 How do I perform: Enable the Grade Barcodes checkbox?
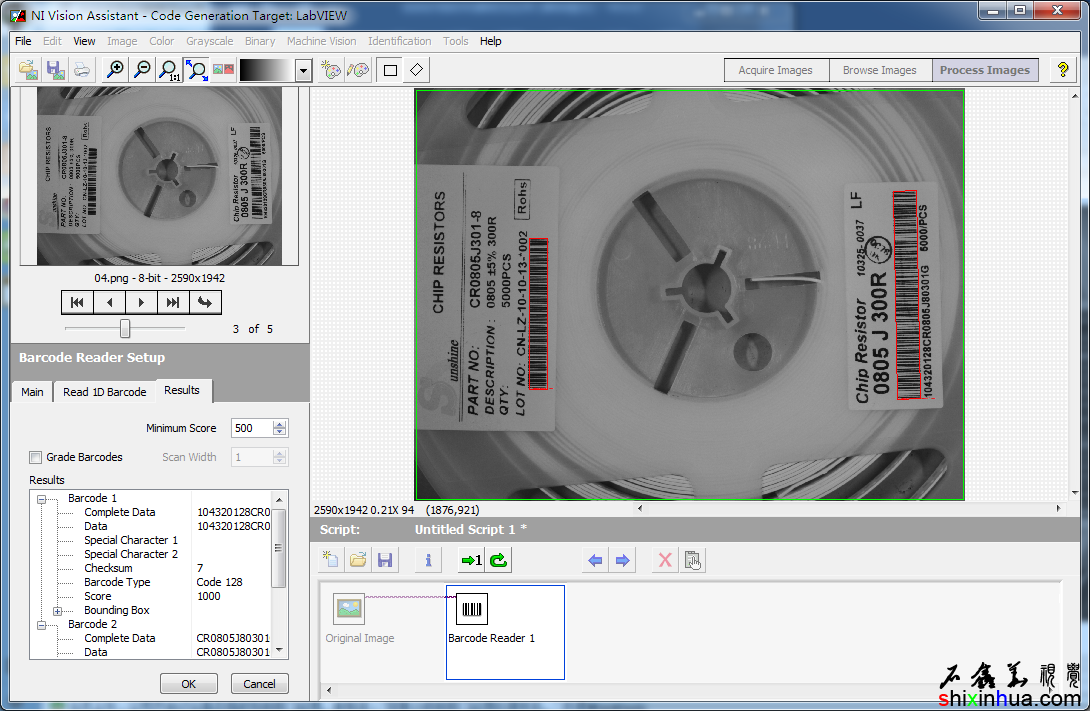(x=36, y=458)
